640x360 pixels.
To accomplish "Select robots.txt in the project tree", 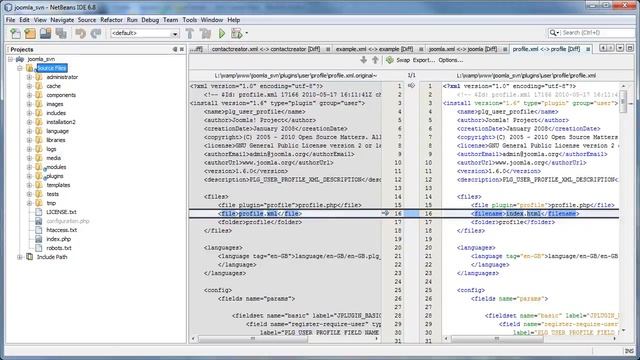I will pos(59,248).
